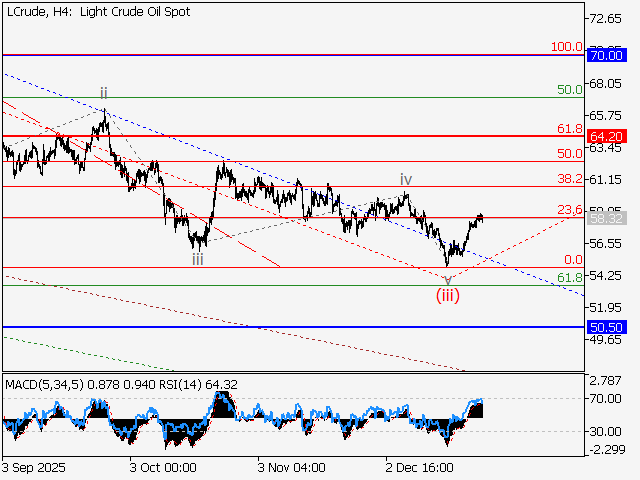Viewport: 640px width, 480px height.
Task: Click the upper green 50.0 Fibonacci label
Action: tap(569, 89)
